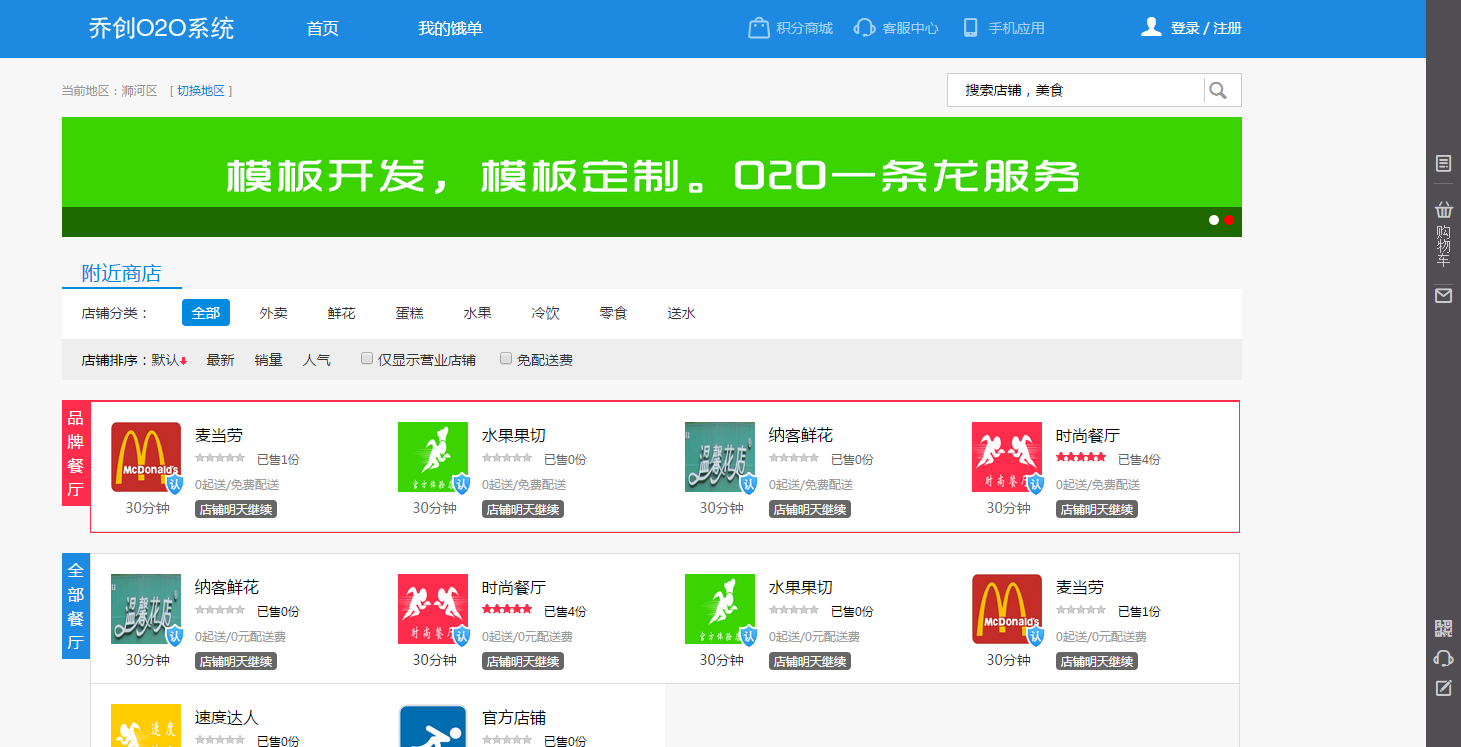Open the 麦当劳 store page
The width and height of the screenshot is (1461, 747).
point(216,435)
